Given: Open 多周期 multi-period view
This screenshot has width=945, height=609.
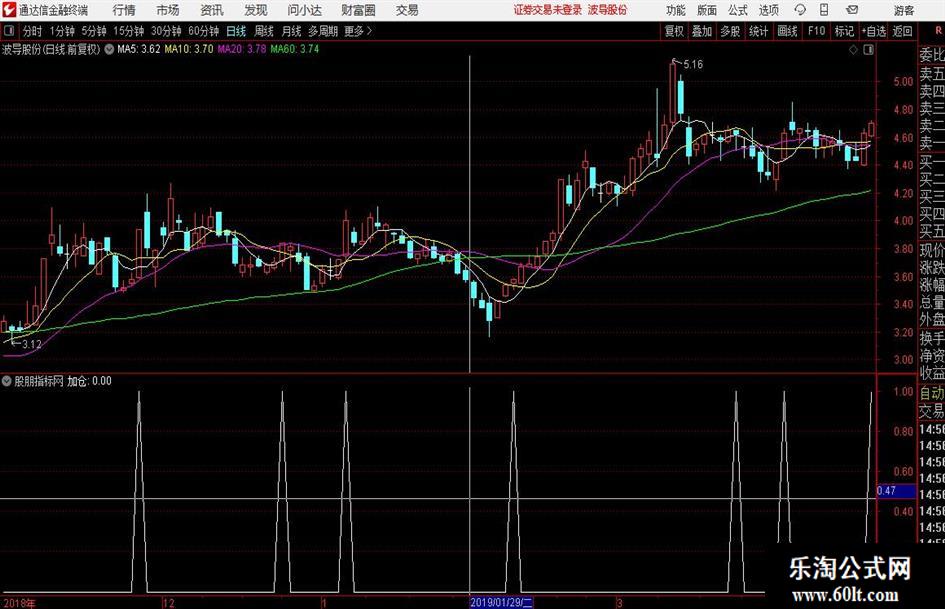Looking at the screenshot, I should click(x=323, y=31).
